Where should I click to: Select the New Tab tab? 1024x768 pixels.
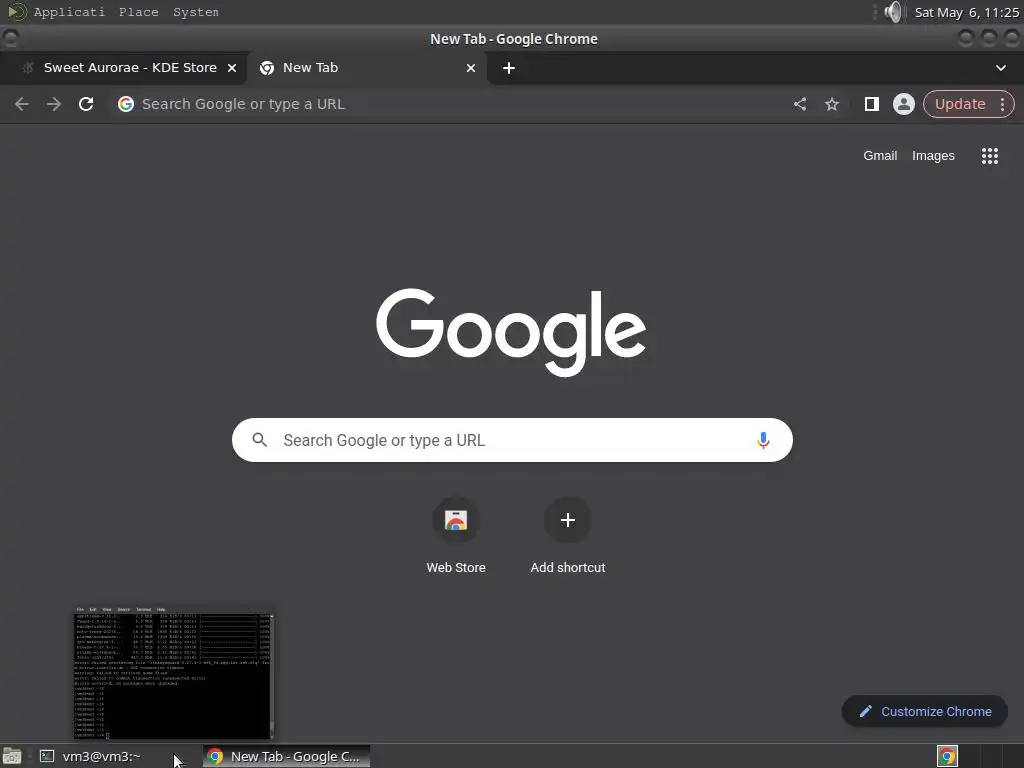(x=366, y=68)
